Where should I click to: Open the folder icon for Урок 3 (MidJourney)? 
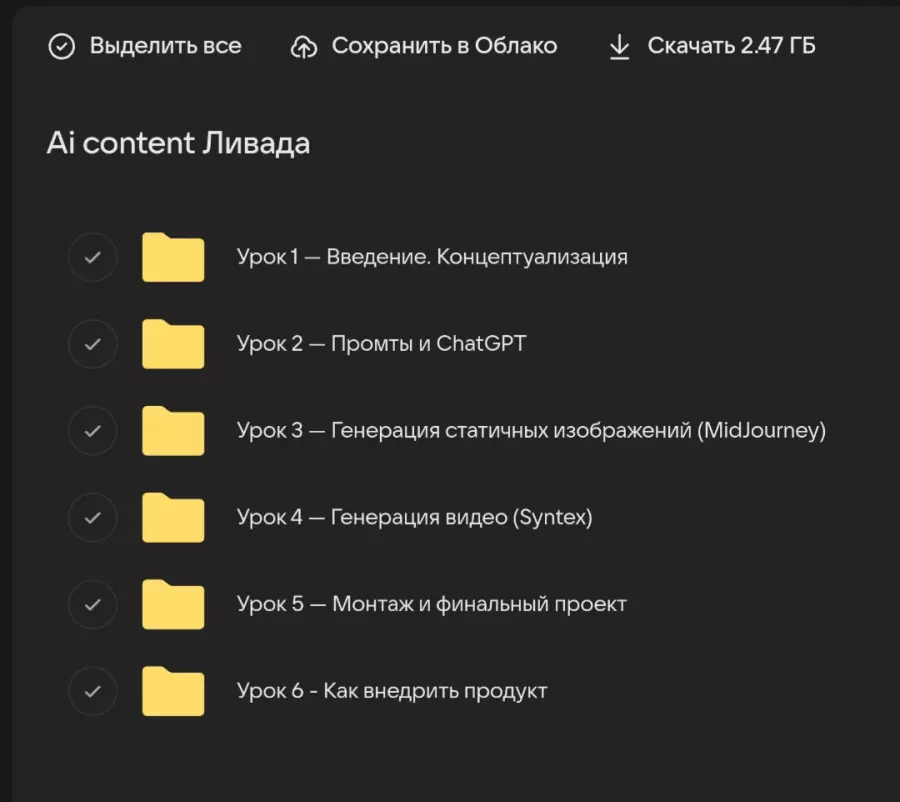click(172, 431)
